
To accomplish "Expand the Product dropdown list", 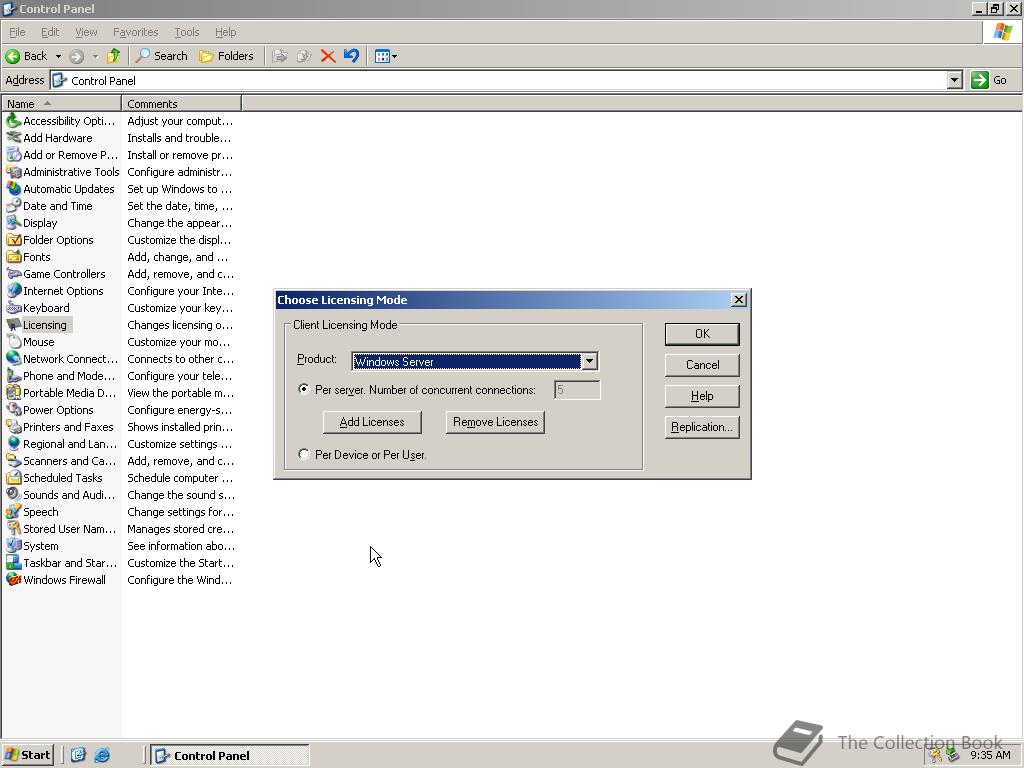I will pyautogui.click(x=589, y=361).
